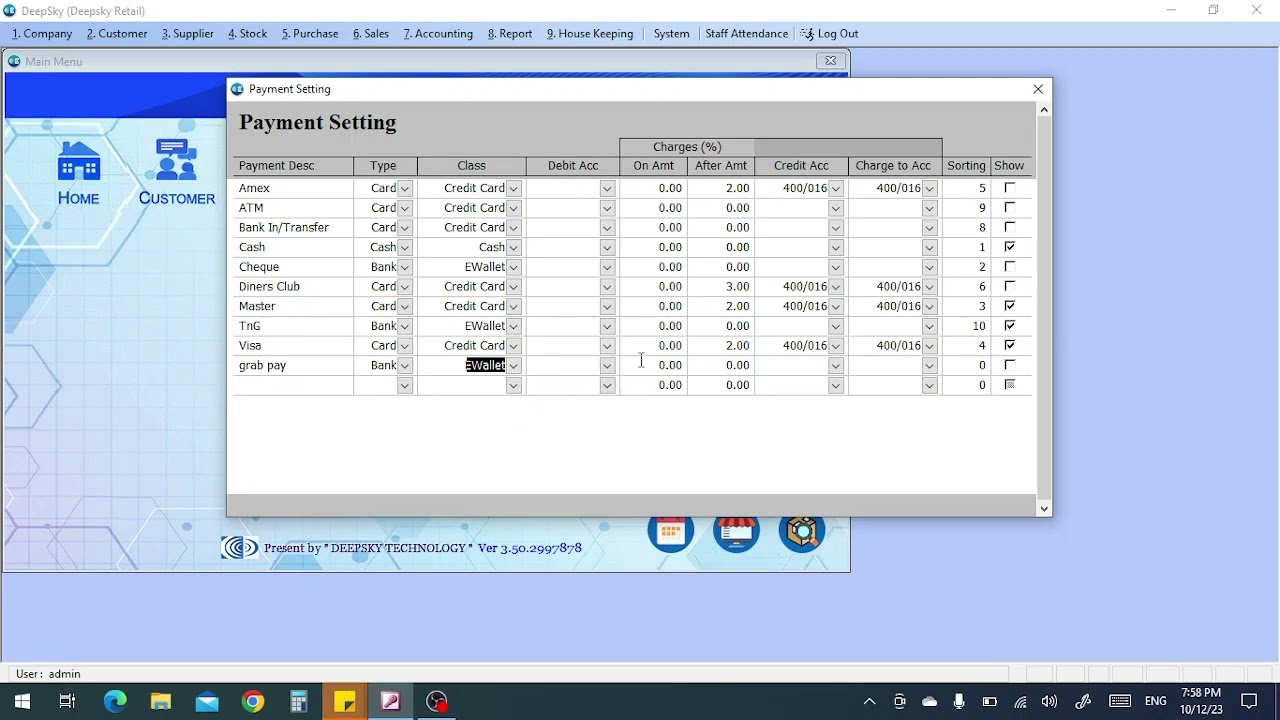Click the After Amt field for Amex
Screen dimensions: 1280x720
(x=721, y=188)
